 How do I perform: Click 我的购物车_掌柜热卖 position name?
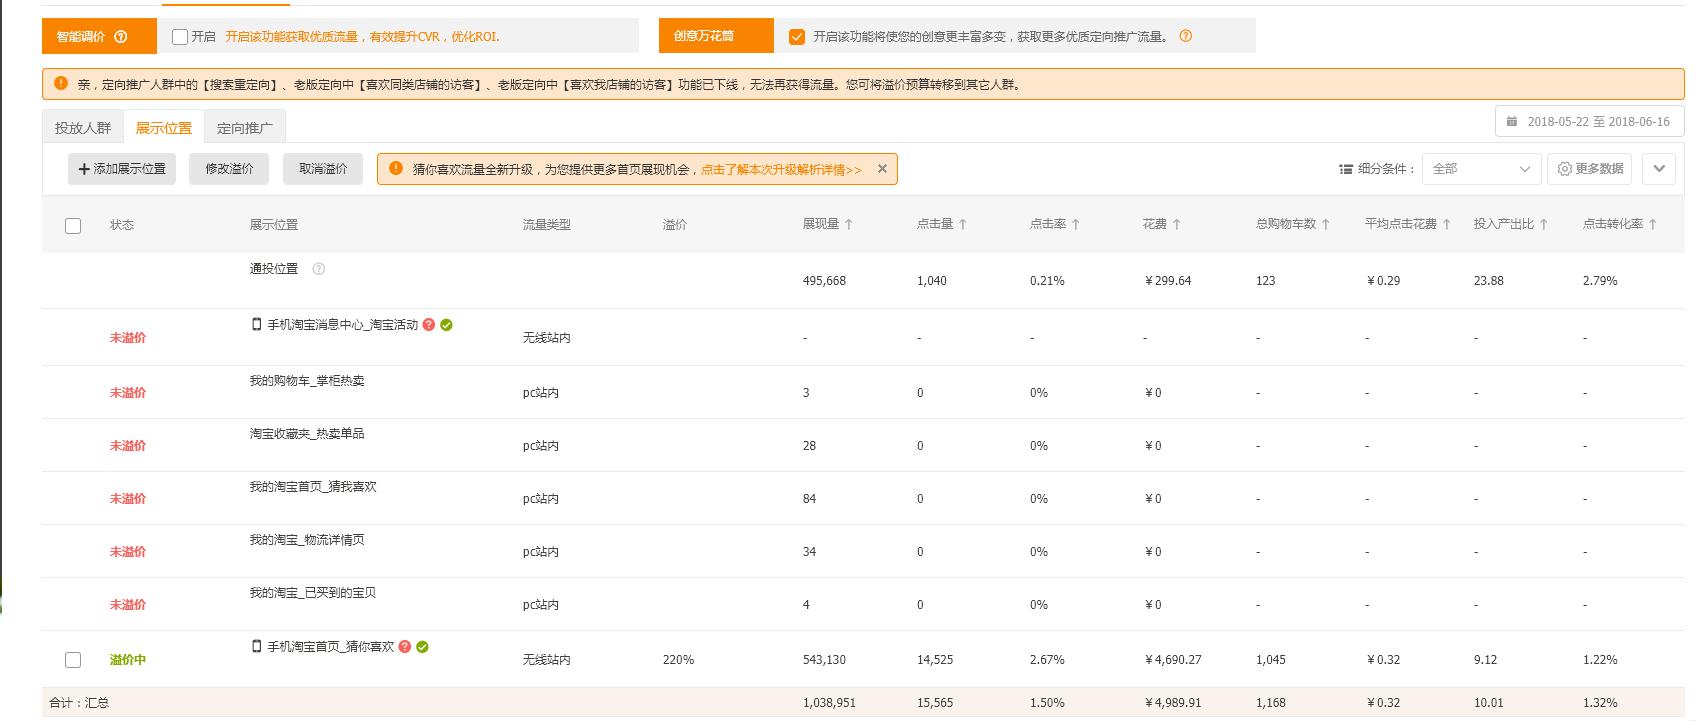click(x=307, y=381)
